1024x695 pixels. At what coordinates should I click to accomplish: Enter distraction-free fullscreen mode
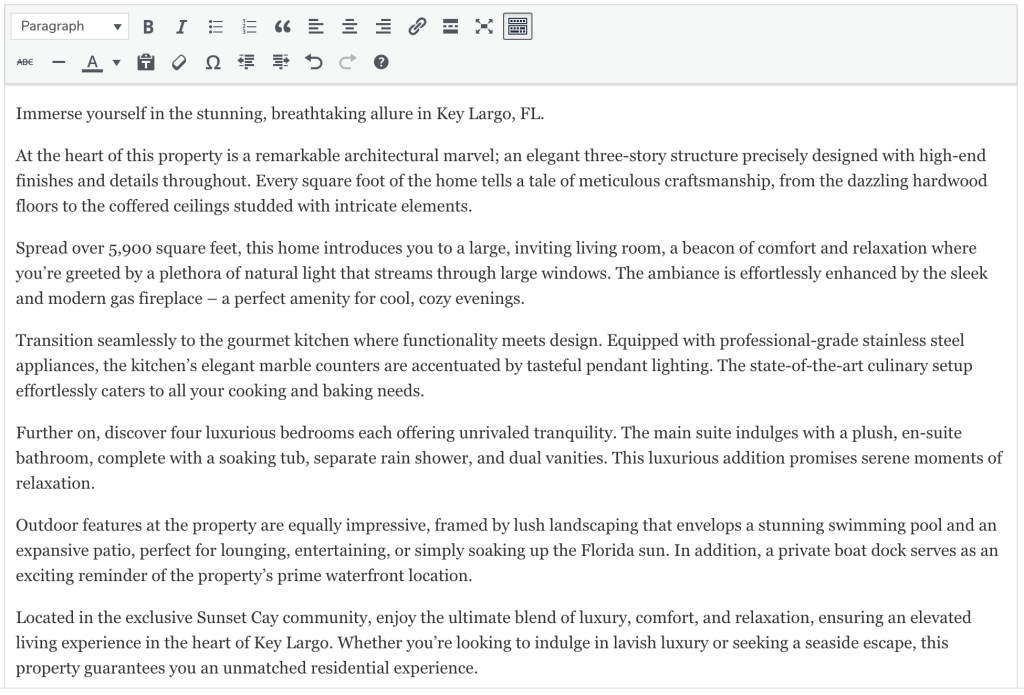(x=484, y=27)
